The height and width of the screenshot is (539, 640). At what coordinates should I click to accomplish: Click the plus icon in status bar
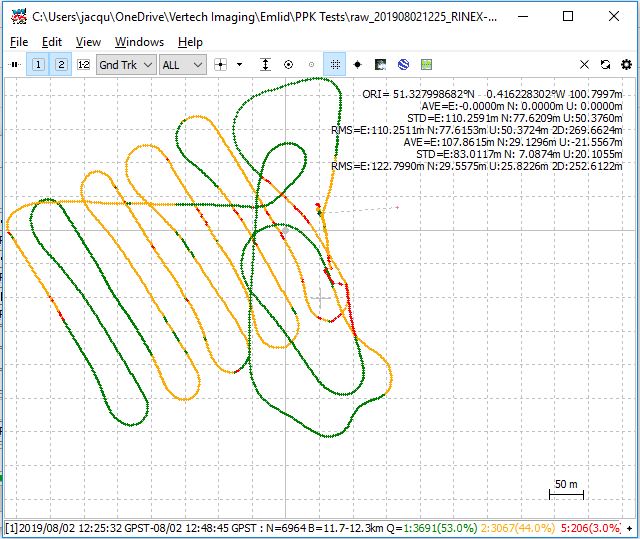tap(630, 528)
